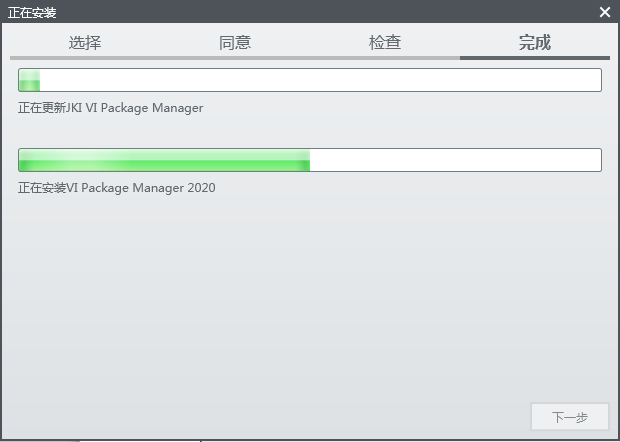Click the gray step line beneath 选择
Image resolution: width=620 pixels, height=442 pixels.
[85, 58]
